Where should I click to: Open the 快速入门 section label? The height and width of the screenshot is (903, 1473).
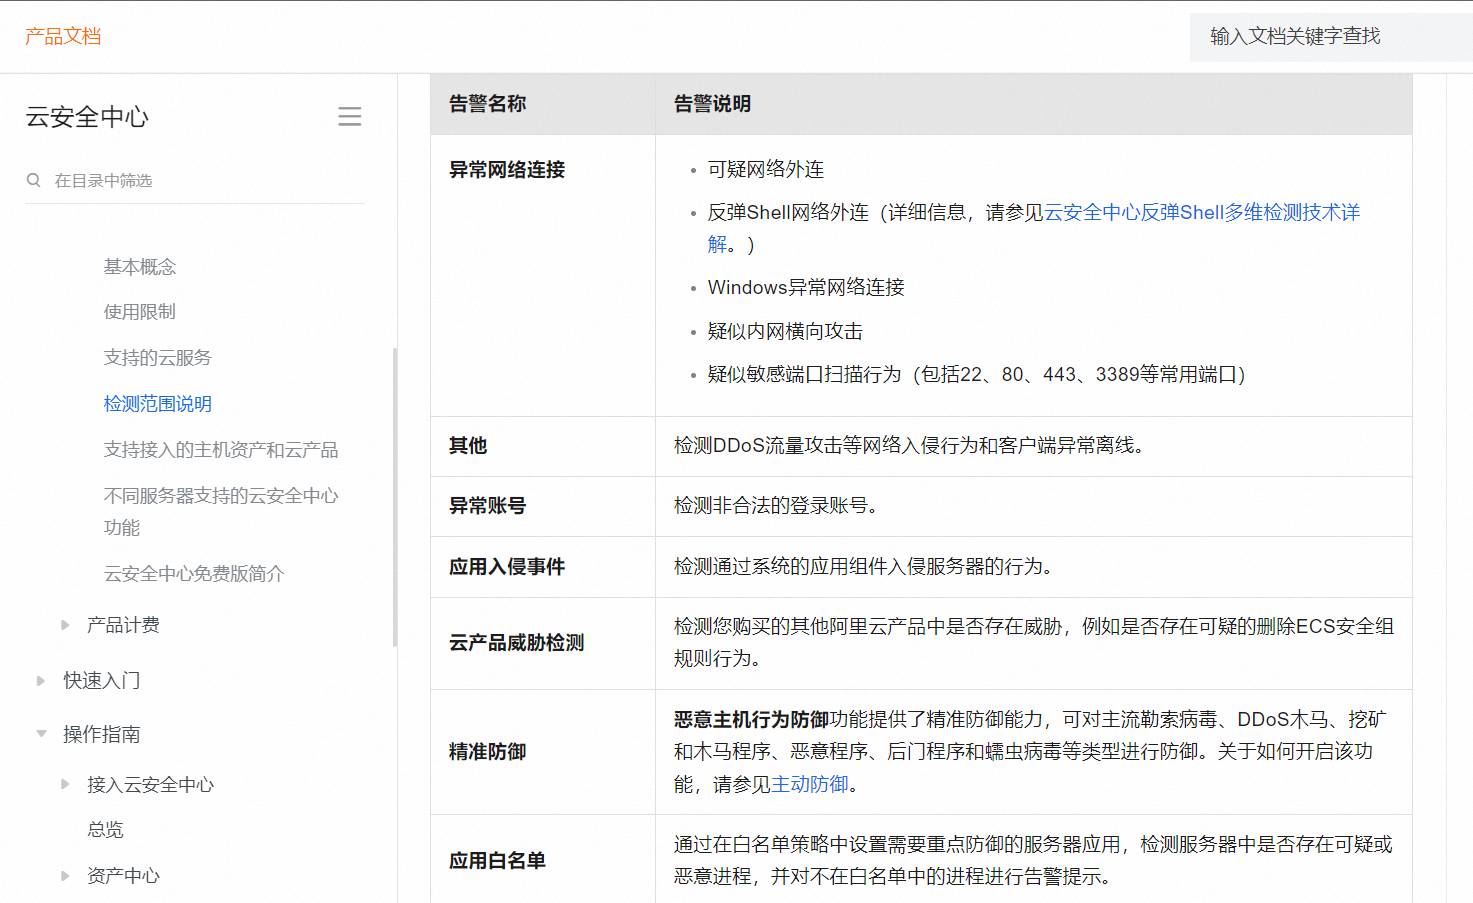point(102,681)
